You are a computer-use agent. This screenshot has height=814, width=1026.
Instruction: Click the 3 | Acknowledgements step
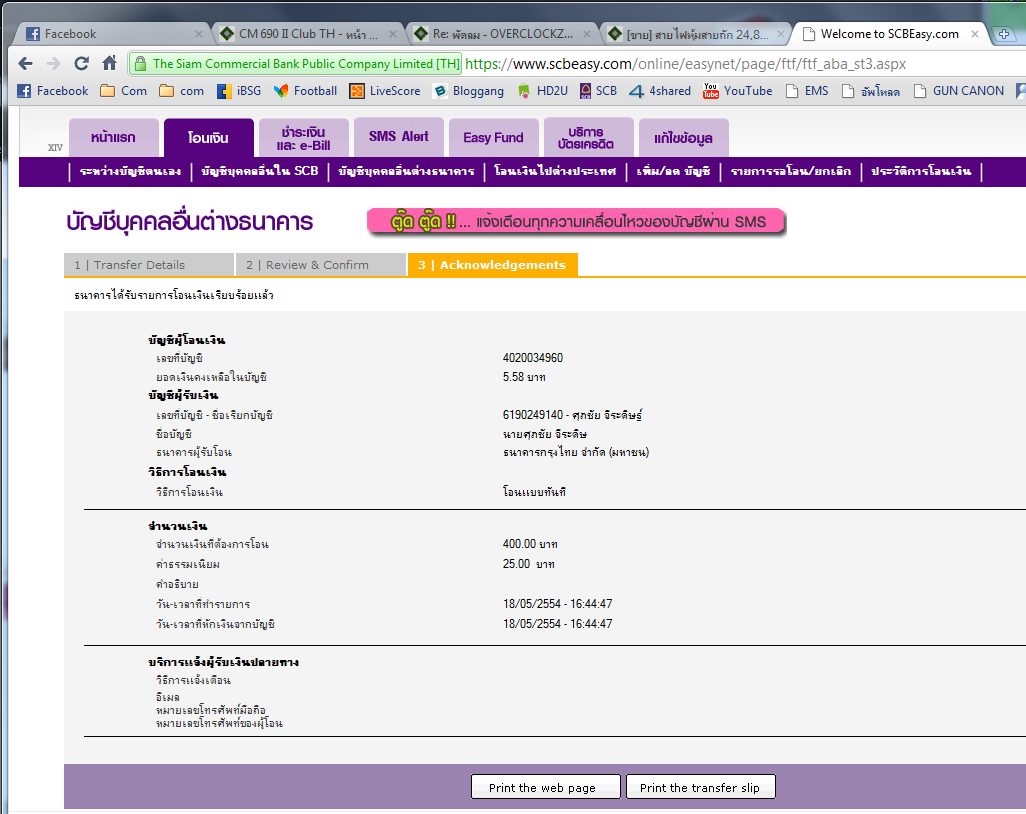coord(492,265)
